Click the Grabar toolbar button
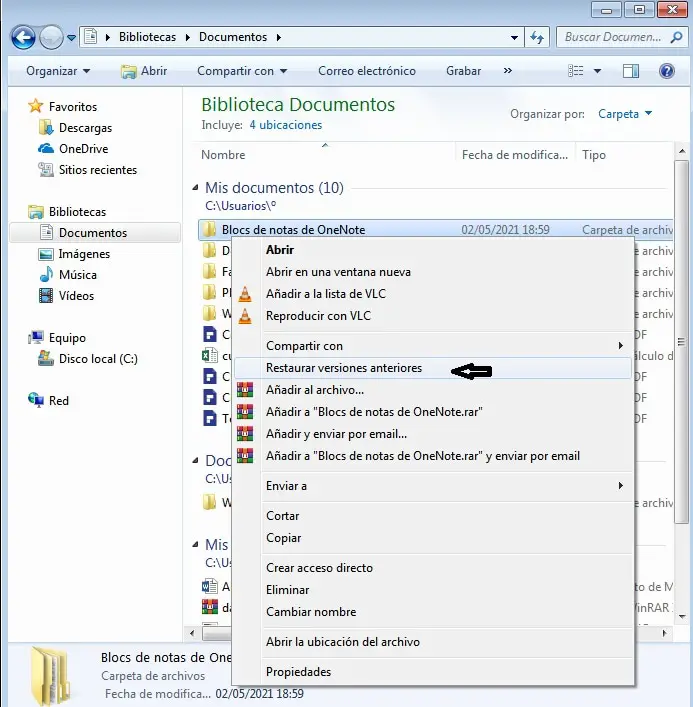The image size is (693, 707). pyautogui.click(x=464, y=71)
